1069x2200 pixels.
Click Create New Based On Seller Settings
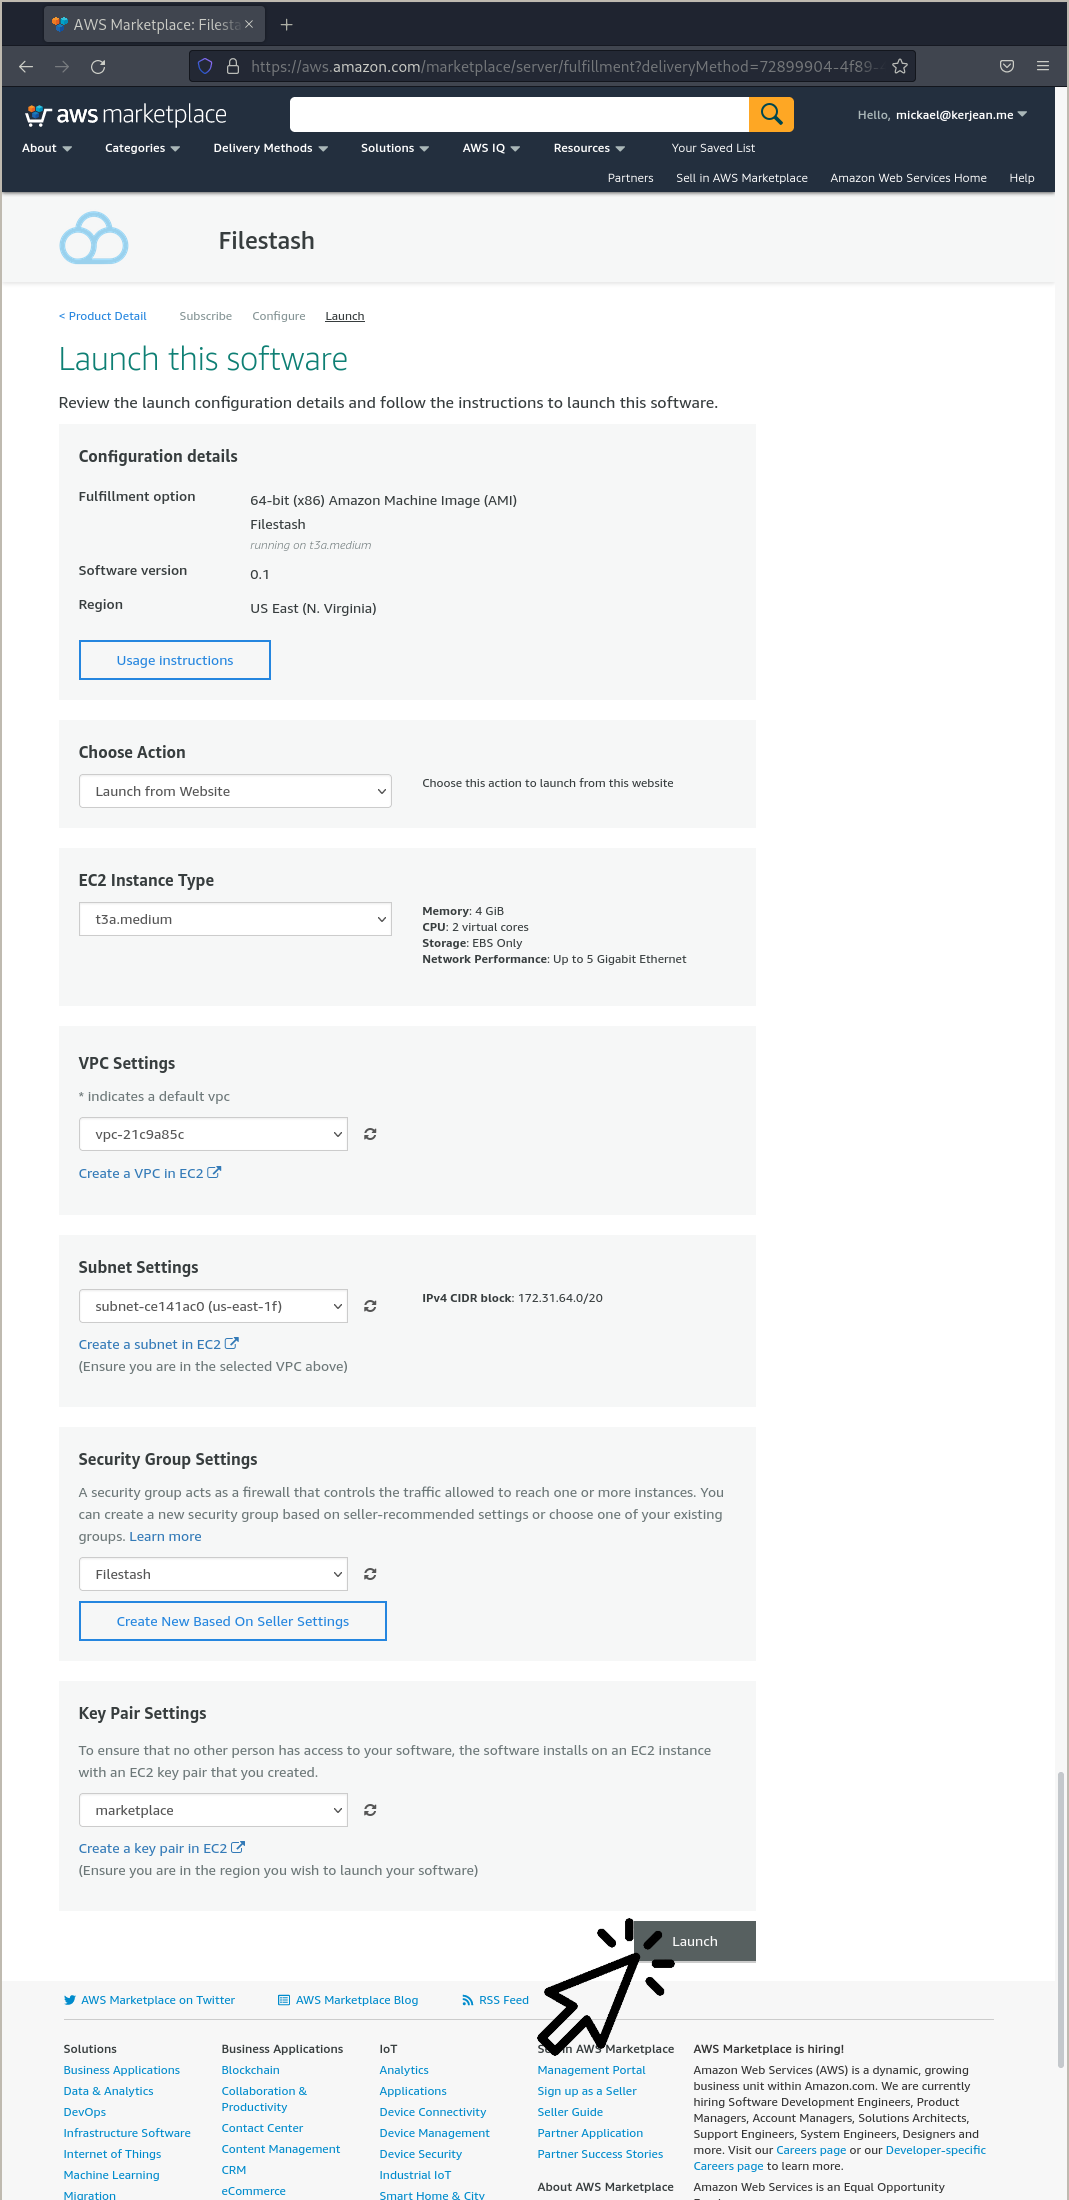pyautogui.click(x=233, y=1621)
